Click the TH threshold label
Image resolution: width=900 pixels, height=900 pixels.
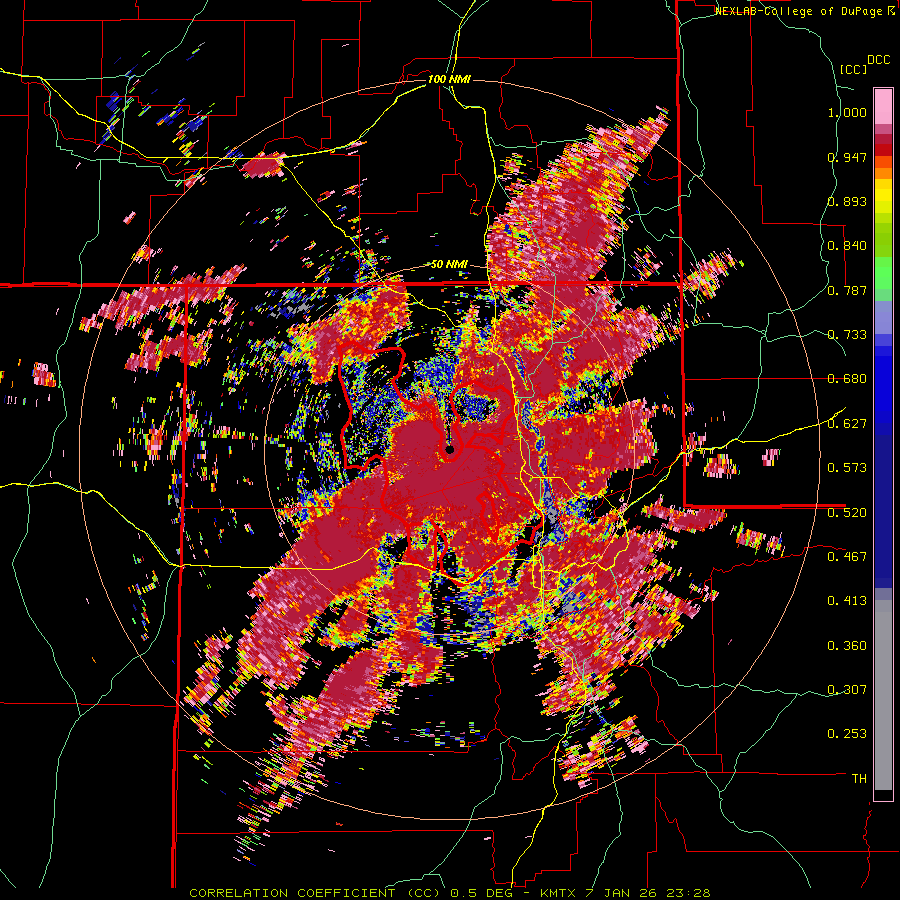tap(859, 779)
